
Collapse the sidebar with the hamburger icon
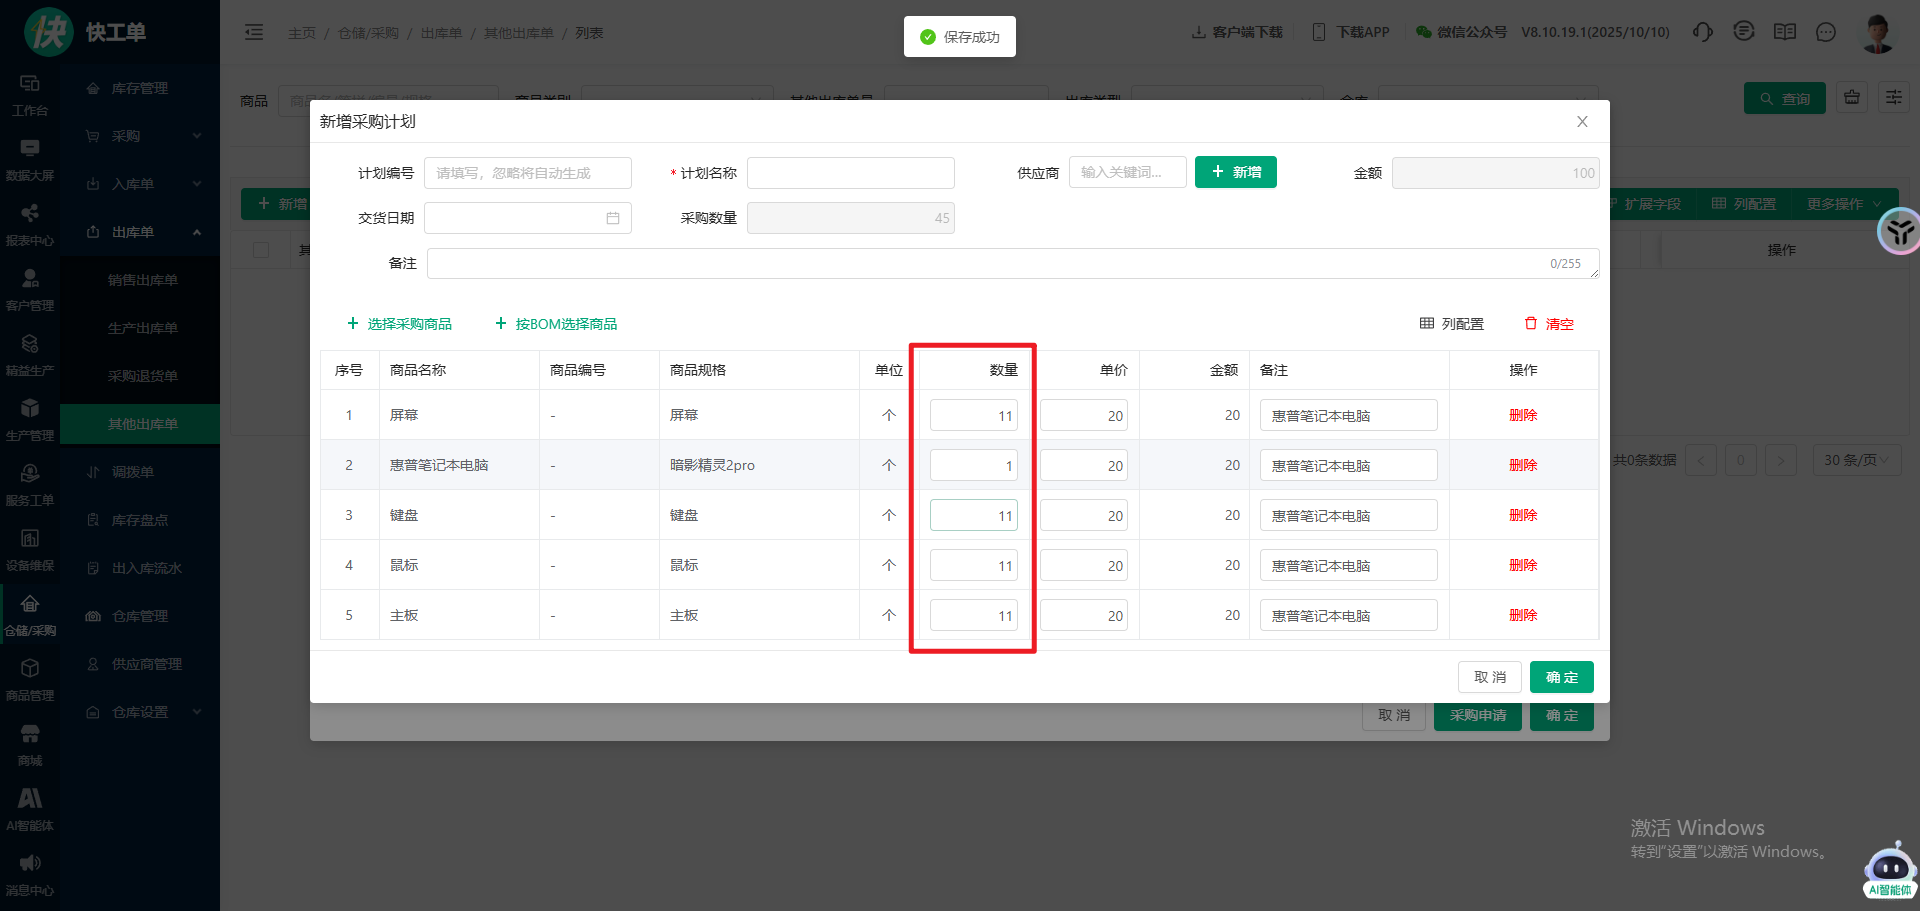(254, 32)
